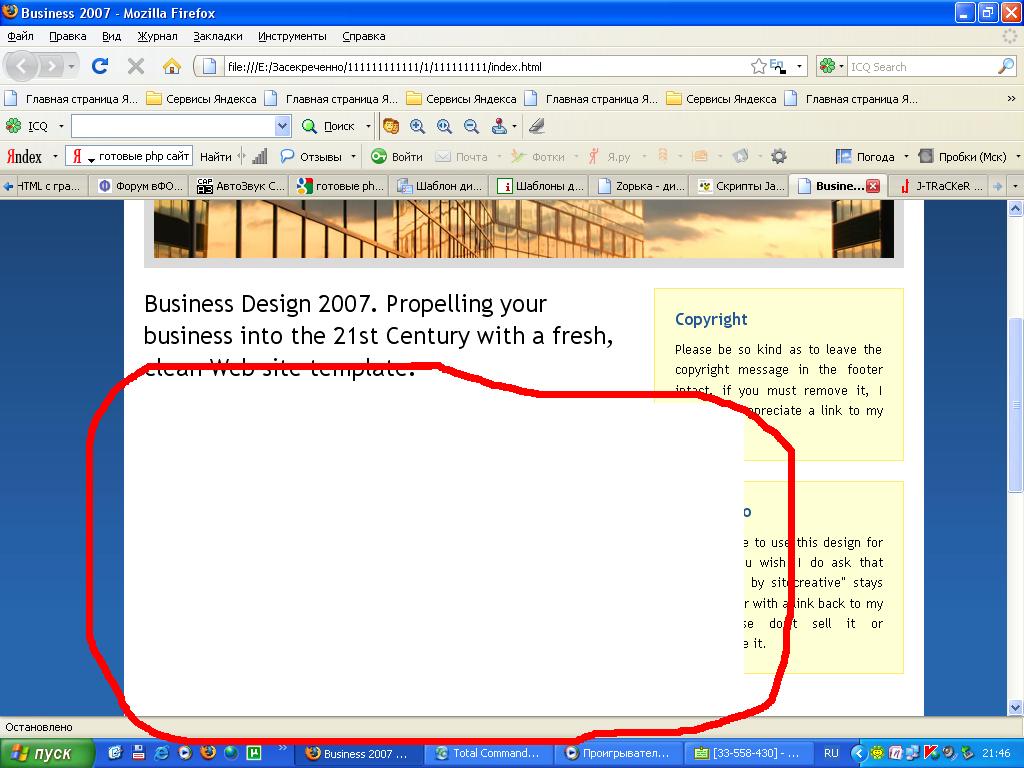Click the Reload page icon
This screenshot has height=768, width=1024.
[100, 67]
